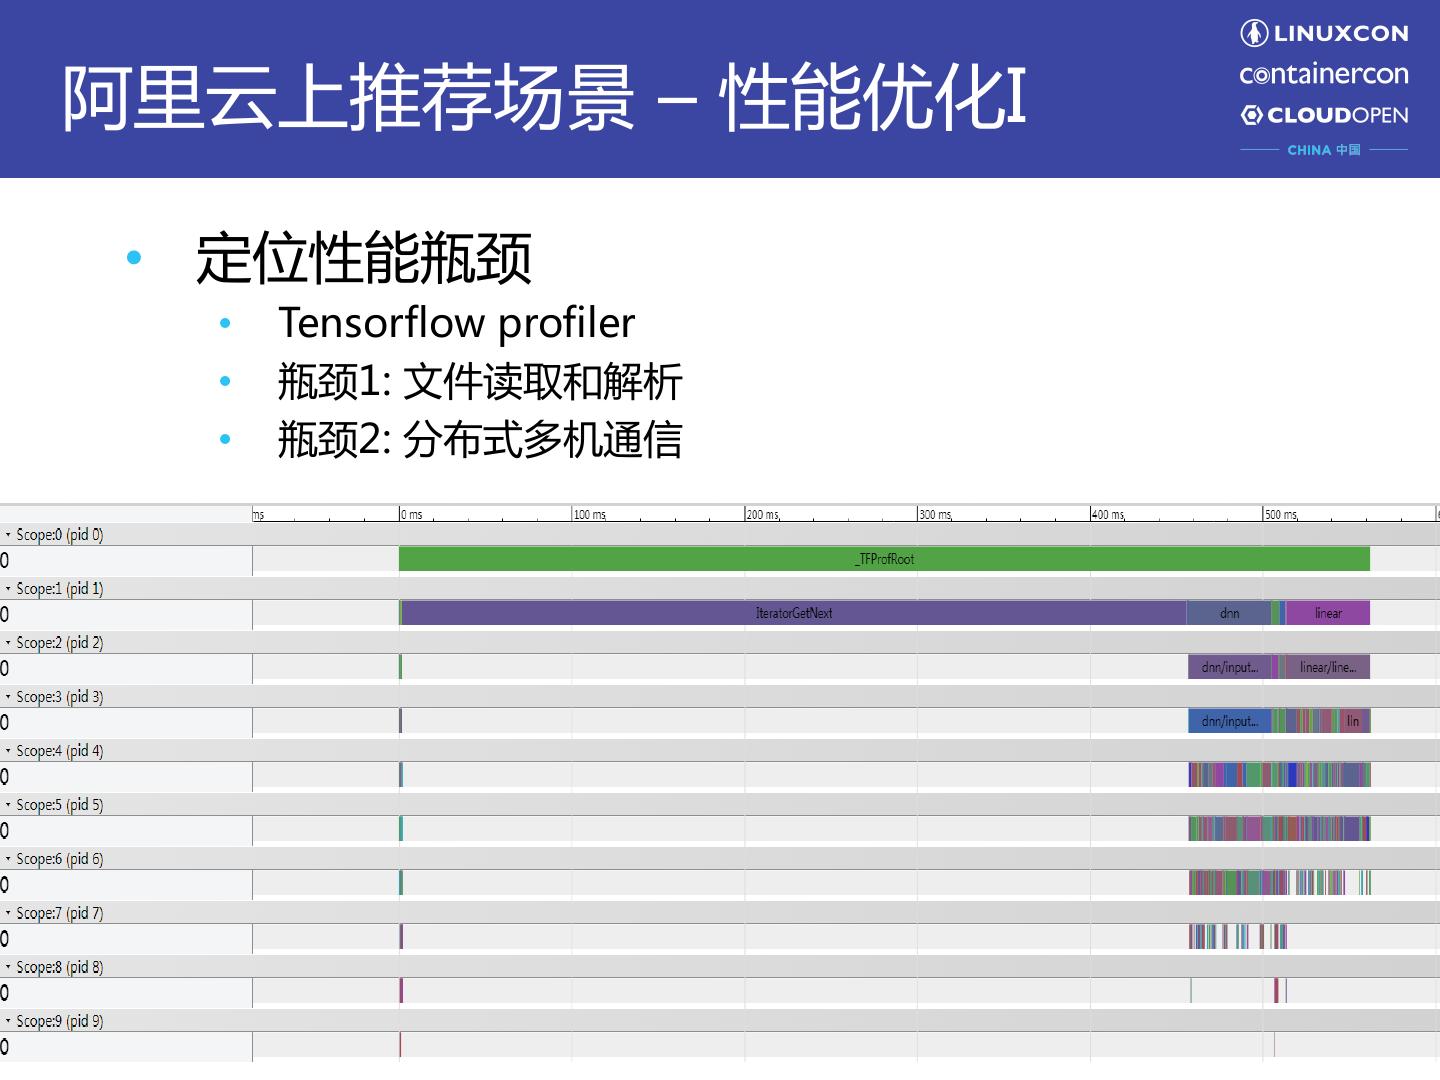Collapse the Scope:9 (pid 9) row
Viewport: 1440px width, 1080px height.
pyautogui.click(x=8, y=1021)
